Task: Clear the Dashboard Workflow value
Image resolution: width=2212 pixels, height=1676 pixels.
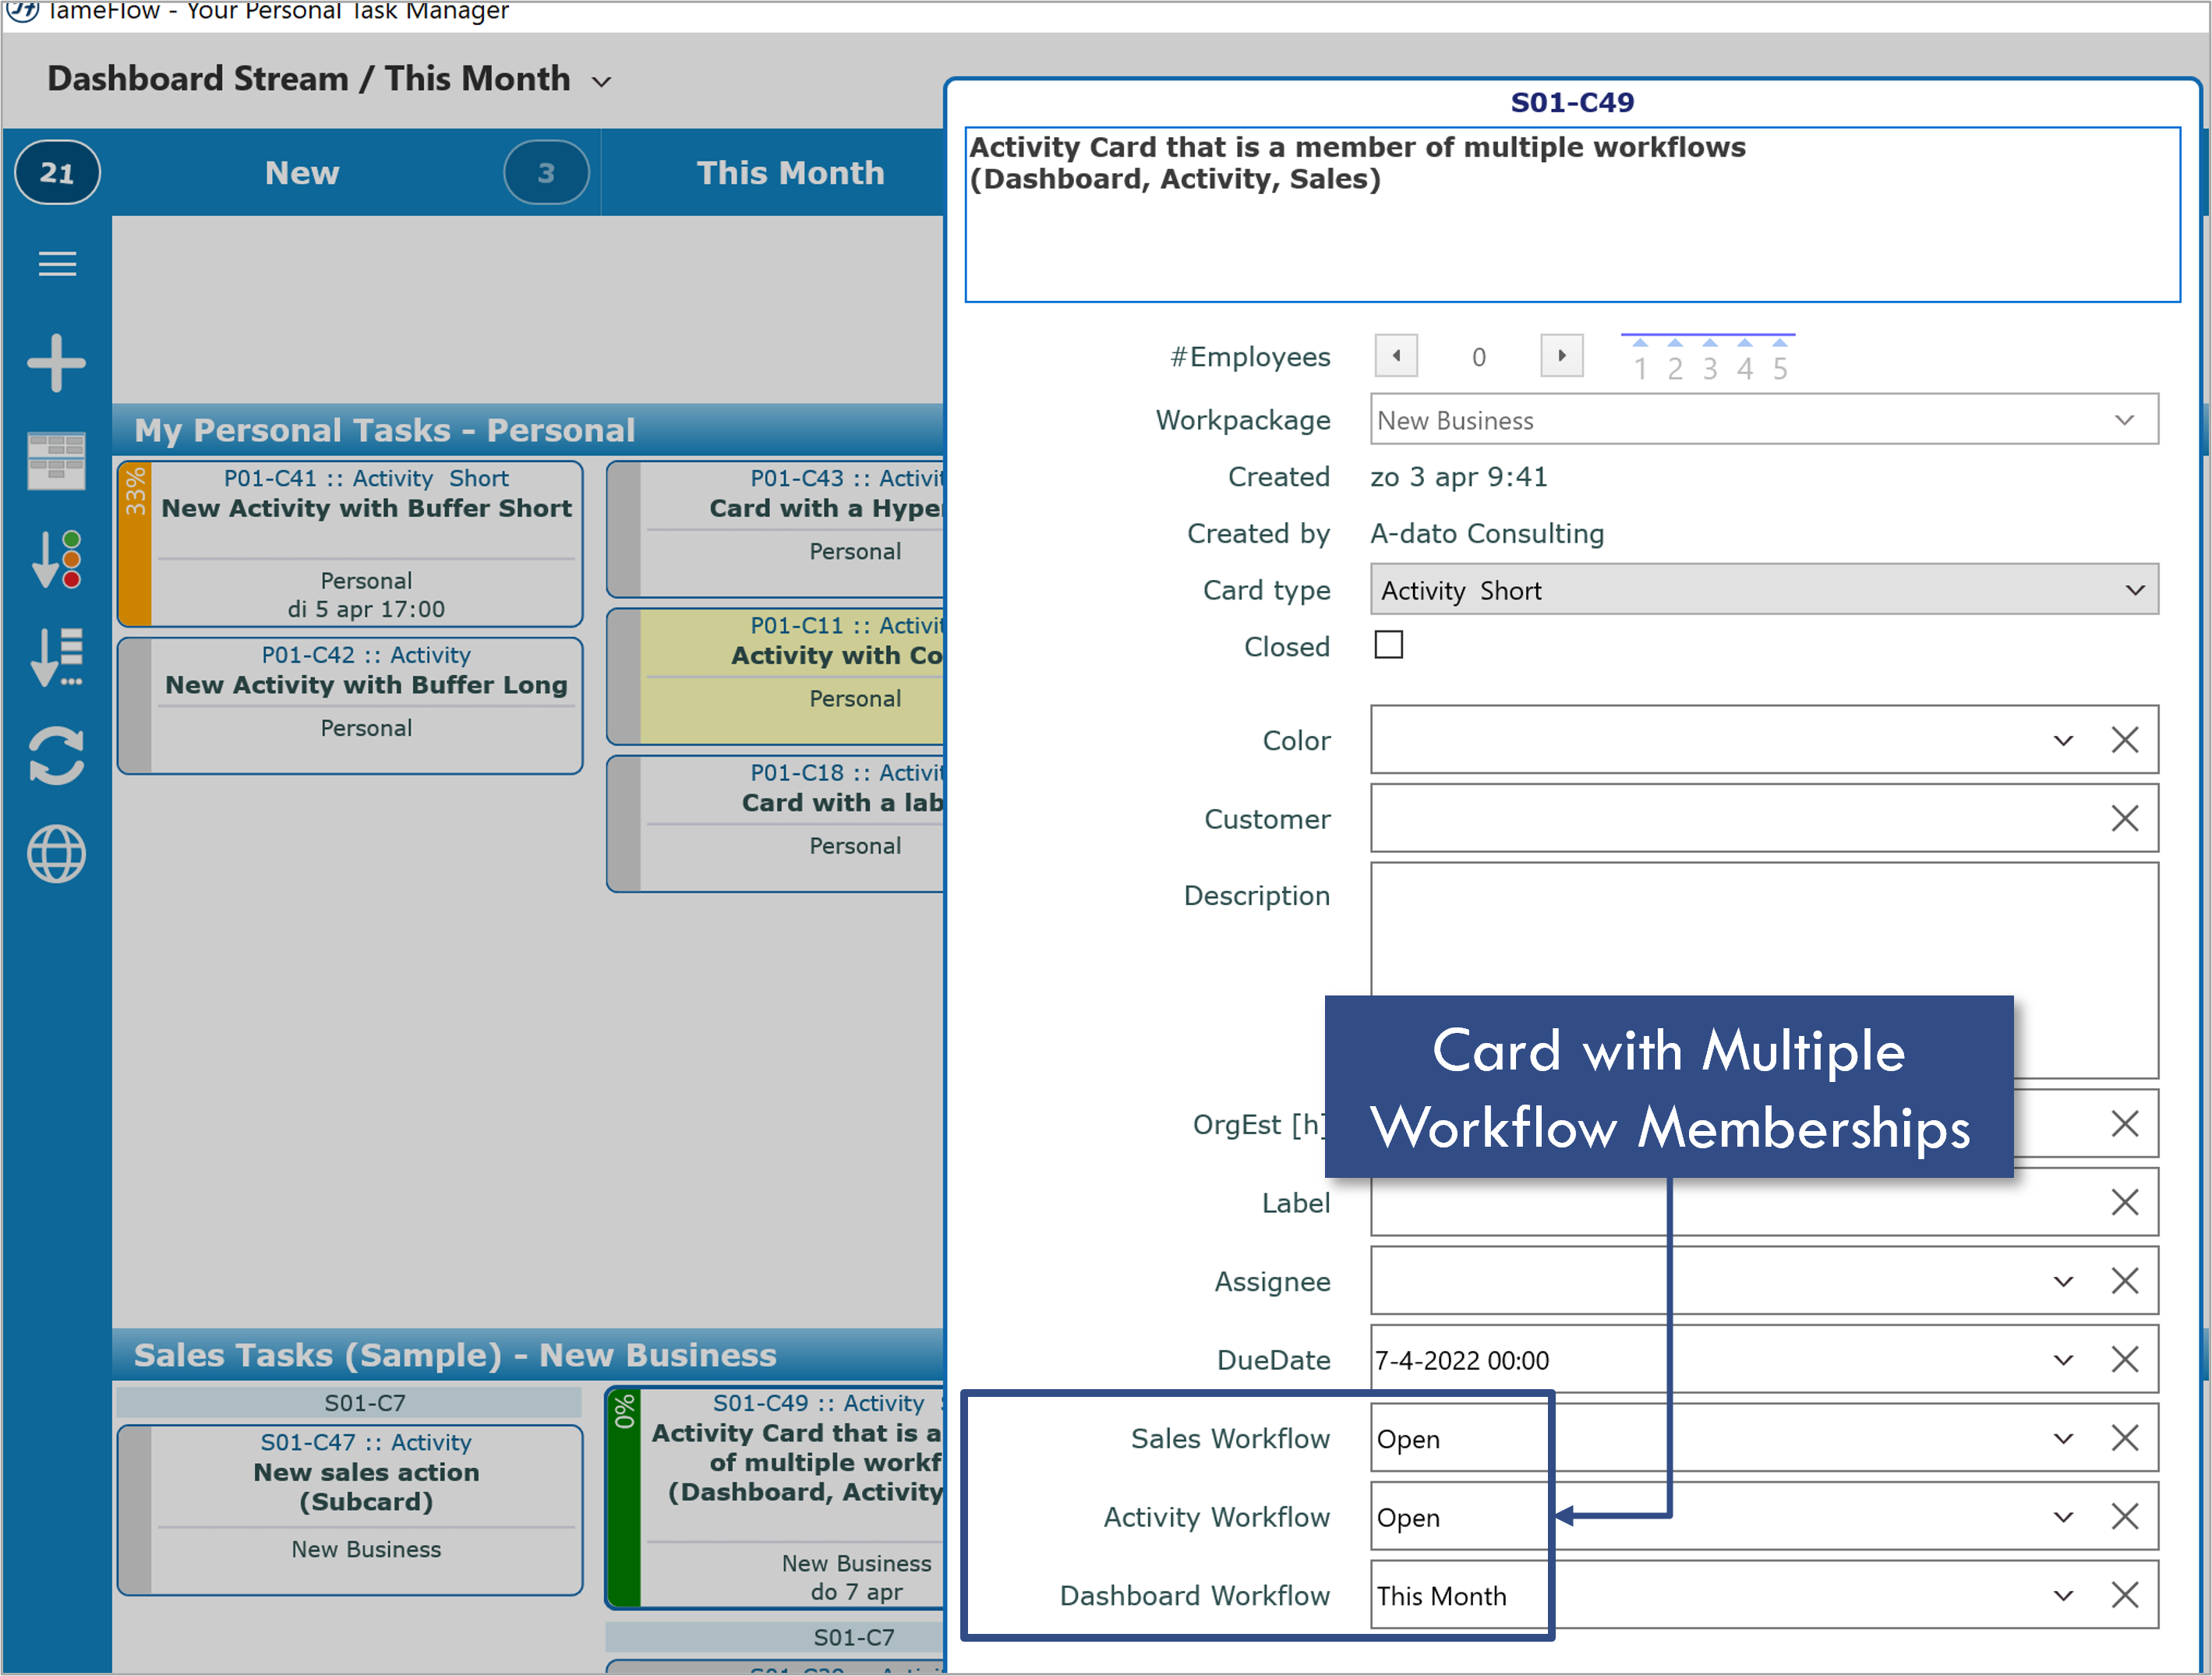Action: coord(2125,1595)
